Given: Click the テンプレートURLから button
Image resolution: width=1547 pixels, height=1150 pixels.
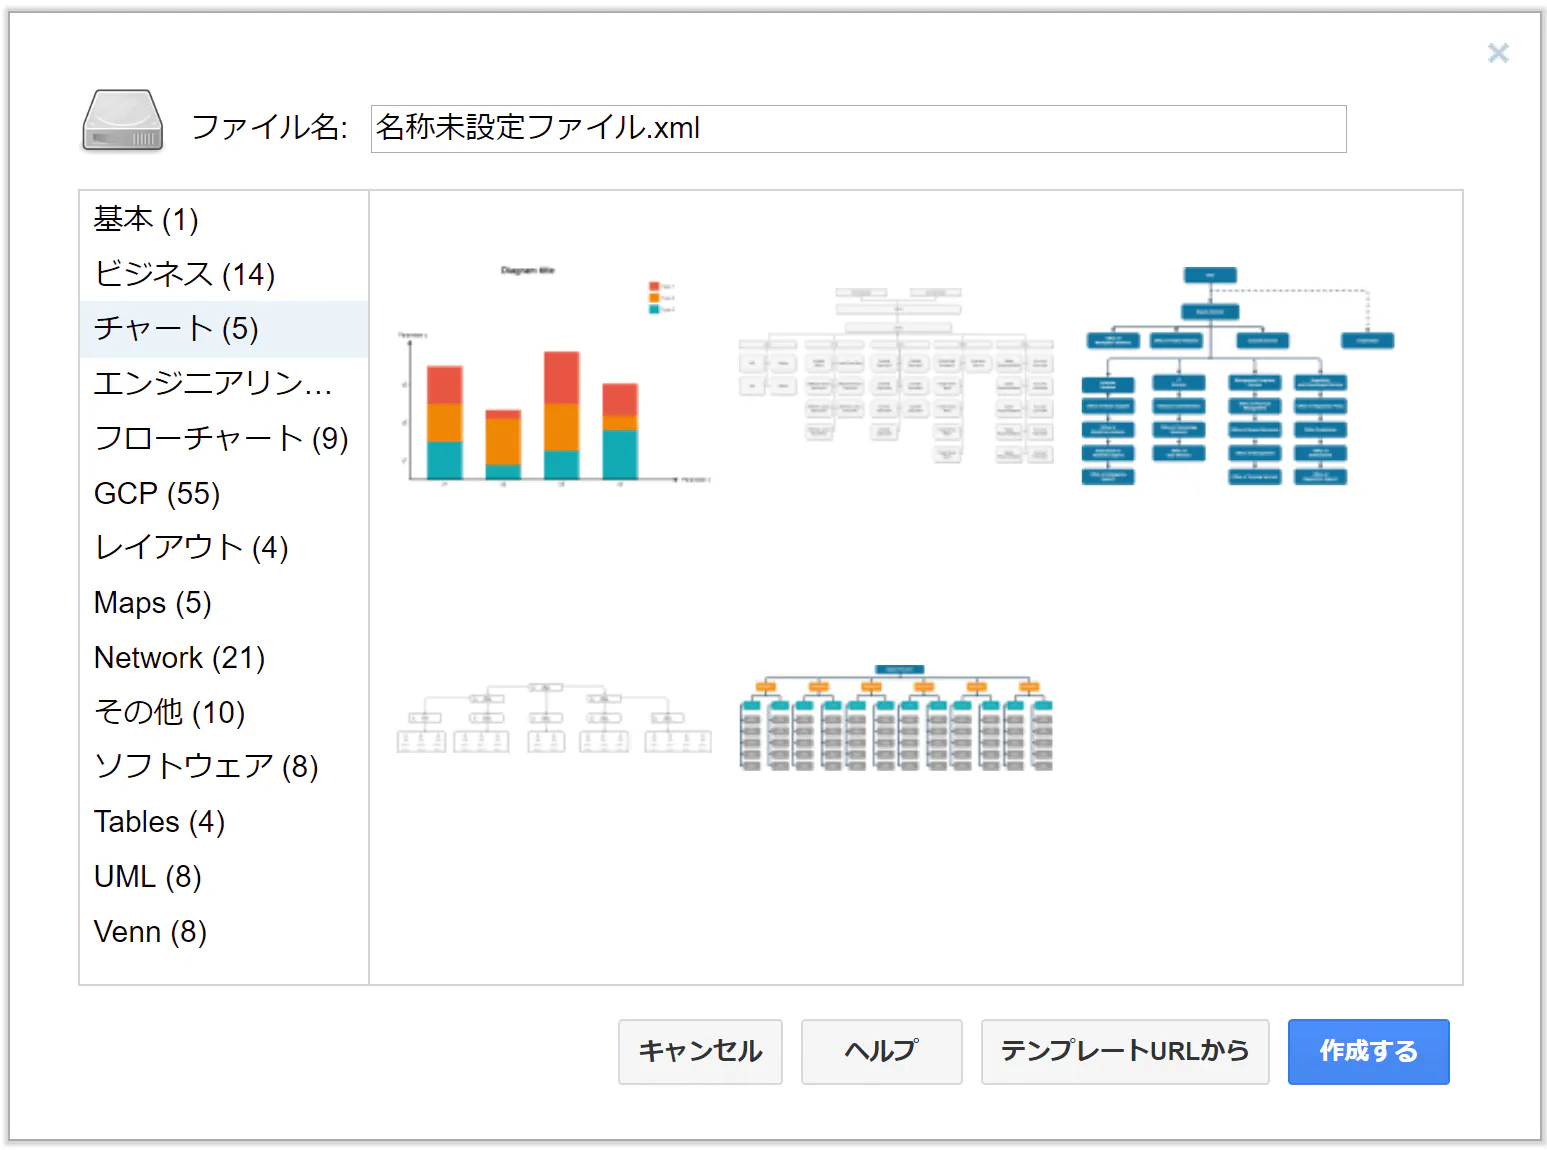Looking at the screenshot, I should (x=1125, y=1051).
